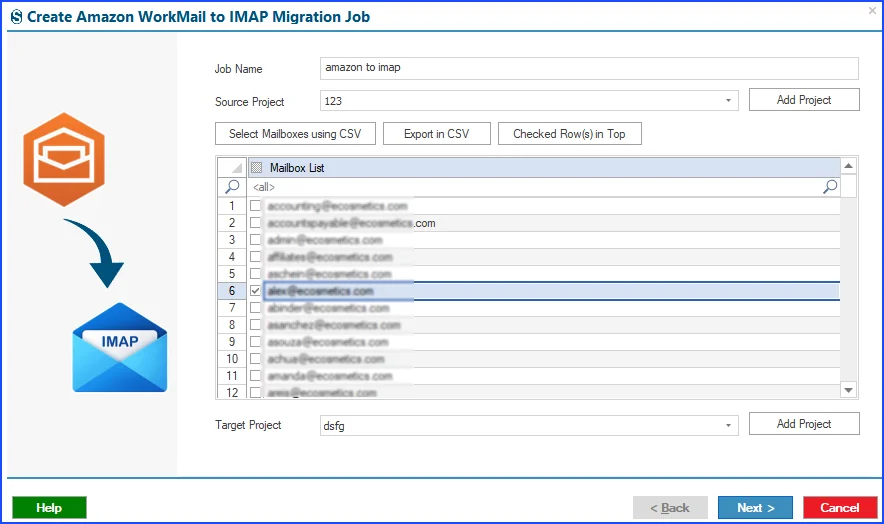Select row number 1 header

click(x=232, y=206)
